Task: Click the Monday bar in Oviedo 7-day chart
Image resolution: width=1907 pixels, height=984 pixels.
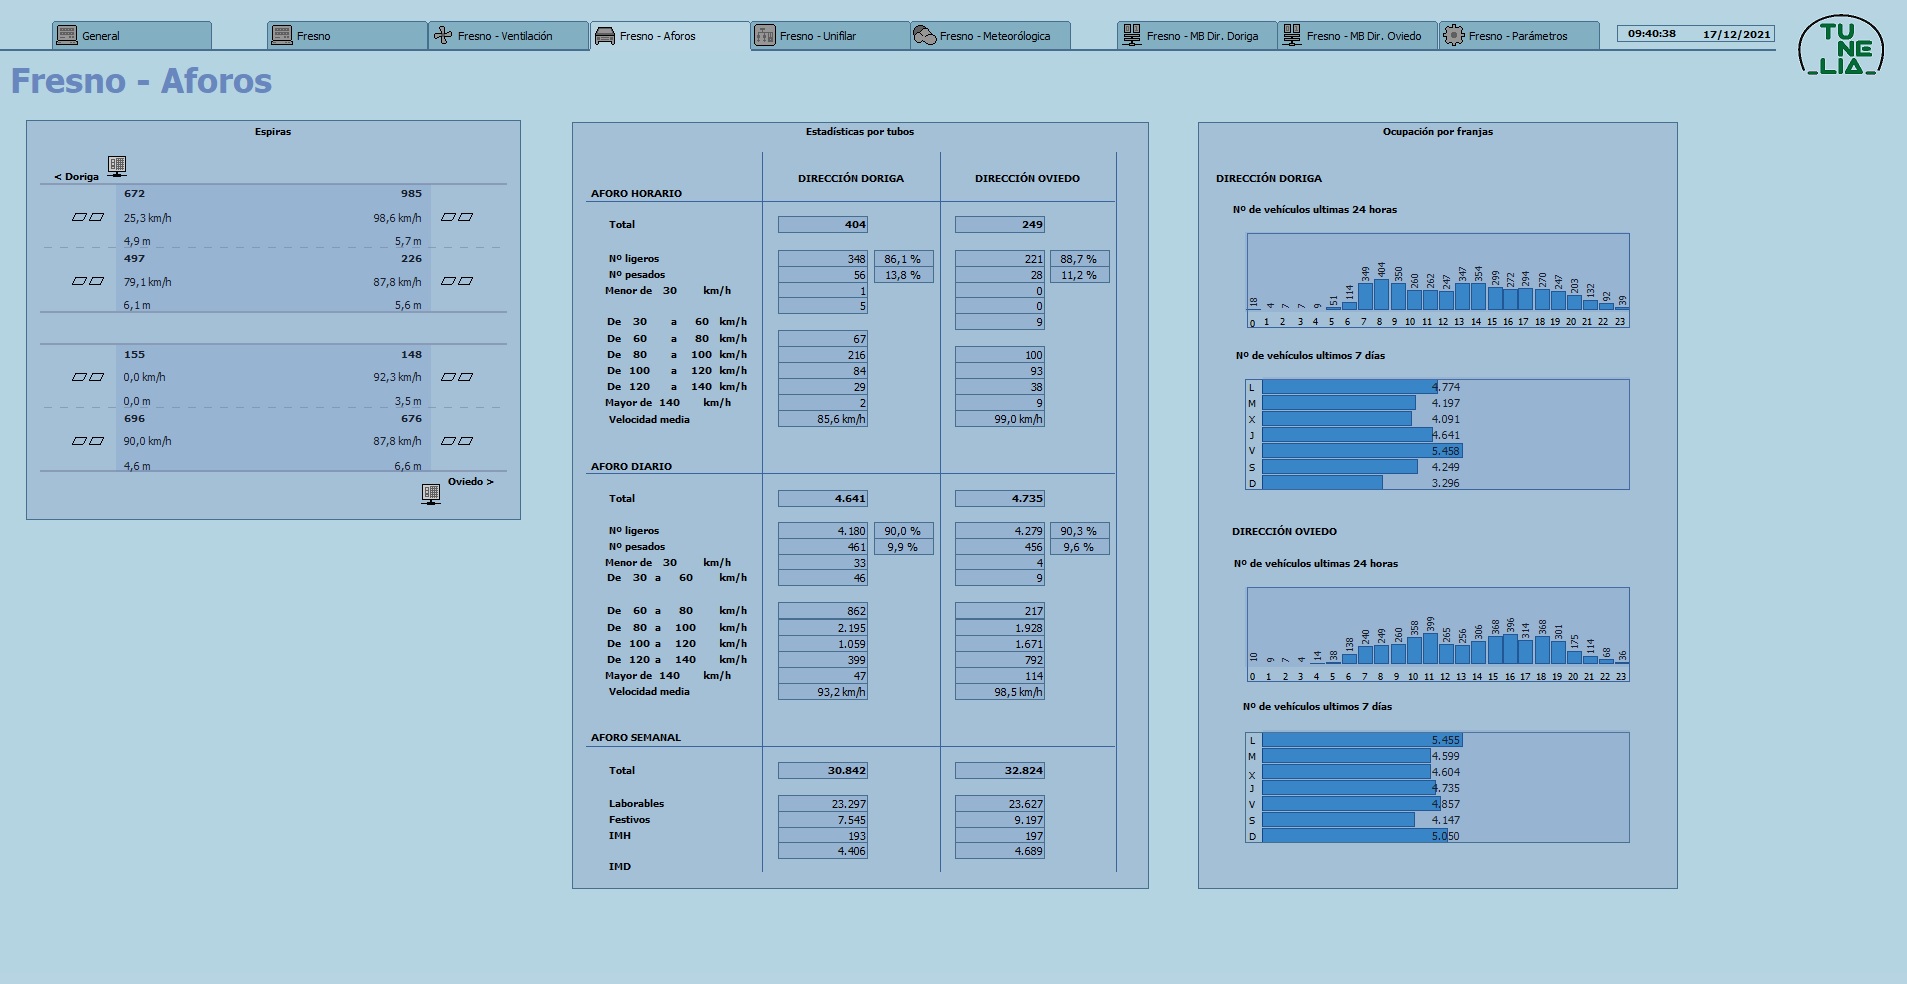Action: click(x=1362, y=740)
